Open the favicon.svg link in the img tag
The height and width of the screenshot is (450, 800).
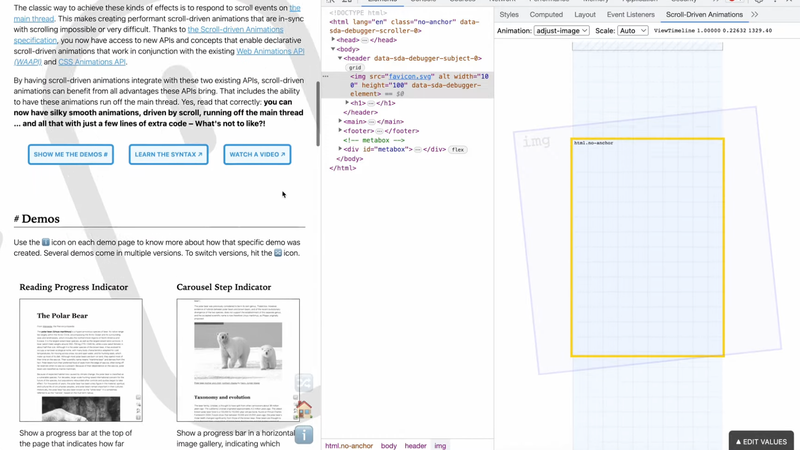tap(410, 77)
